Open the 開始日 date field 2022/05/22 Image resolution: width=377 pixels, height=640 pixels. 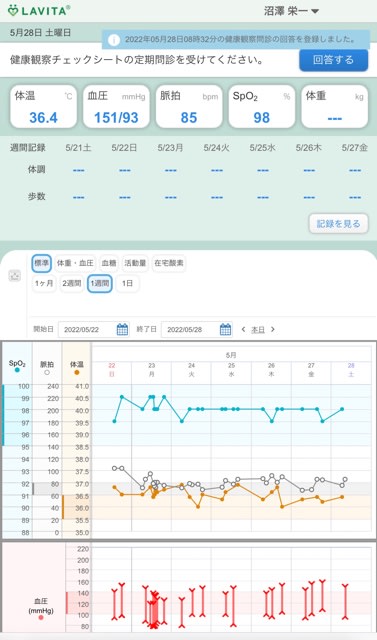(x=94, y=329)
